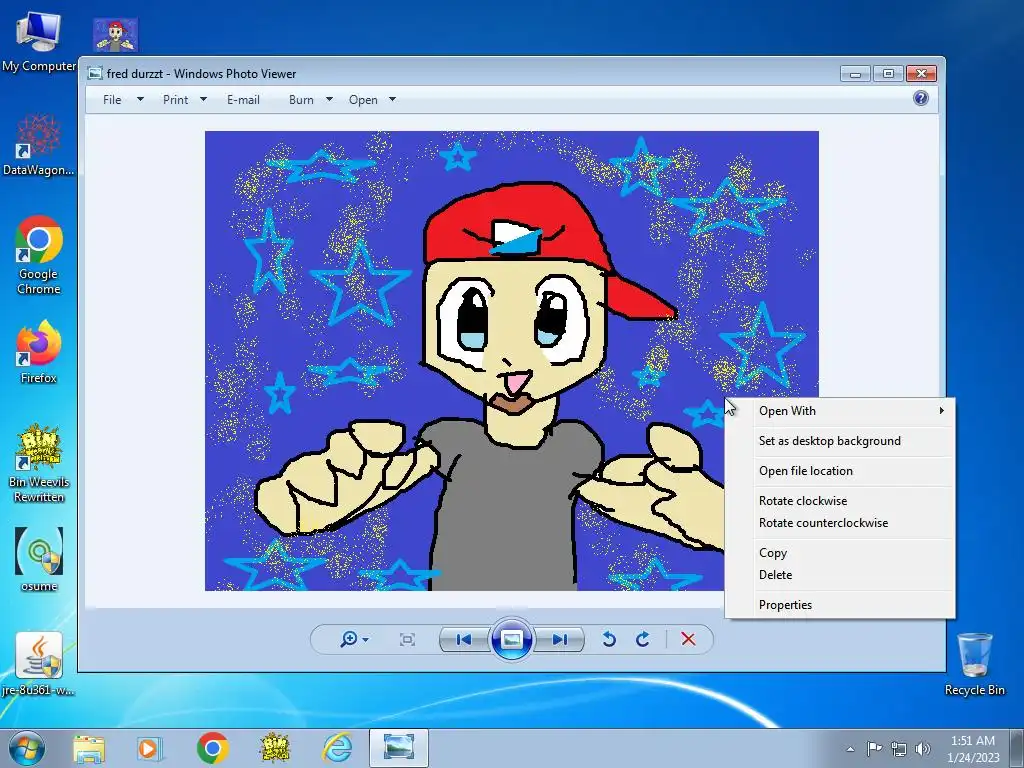Select My Computer desktop icon

point(39,40)
